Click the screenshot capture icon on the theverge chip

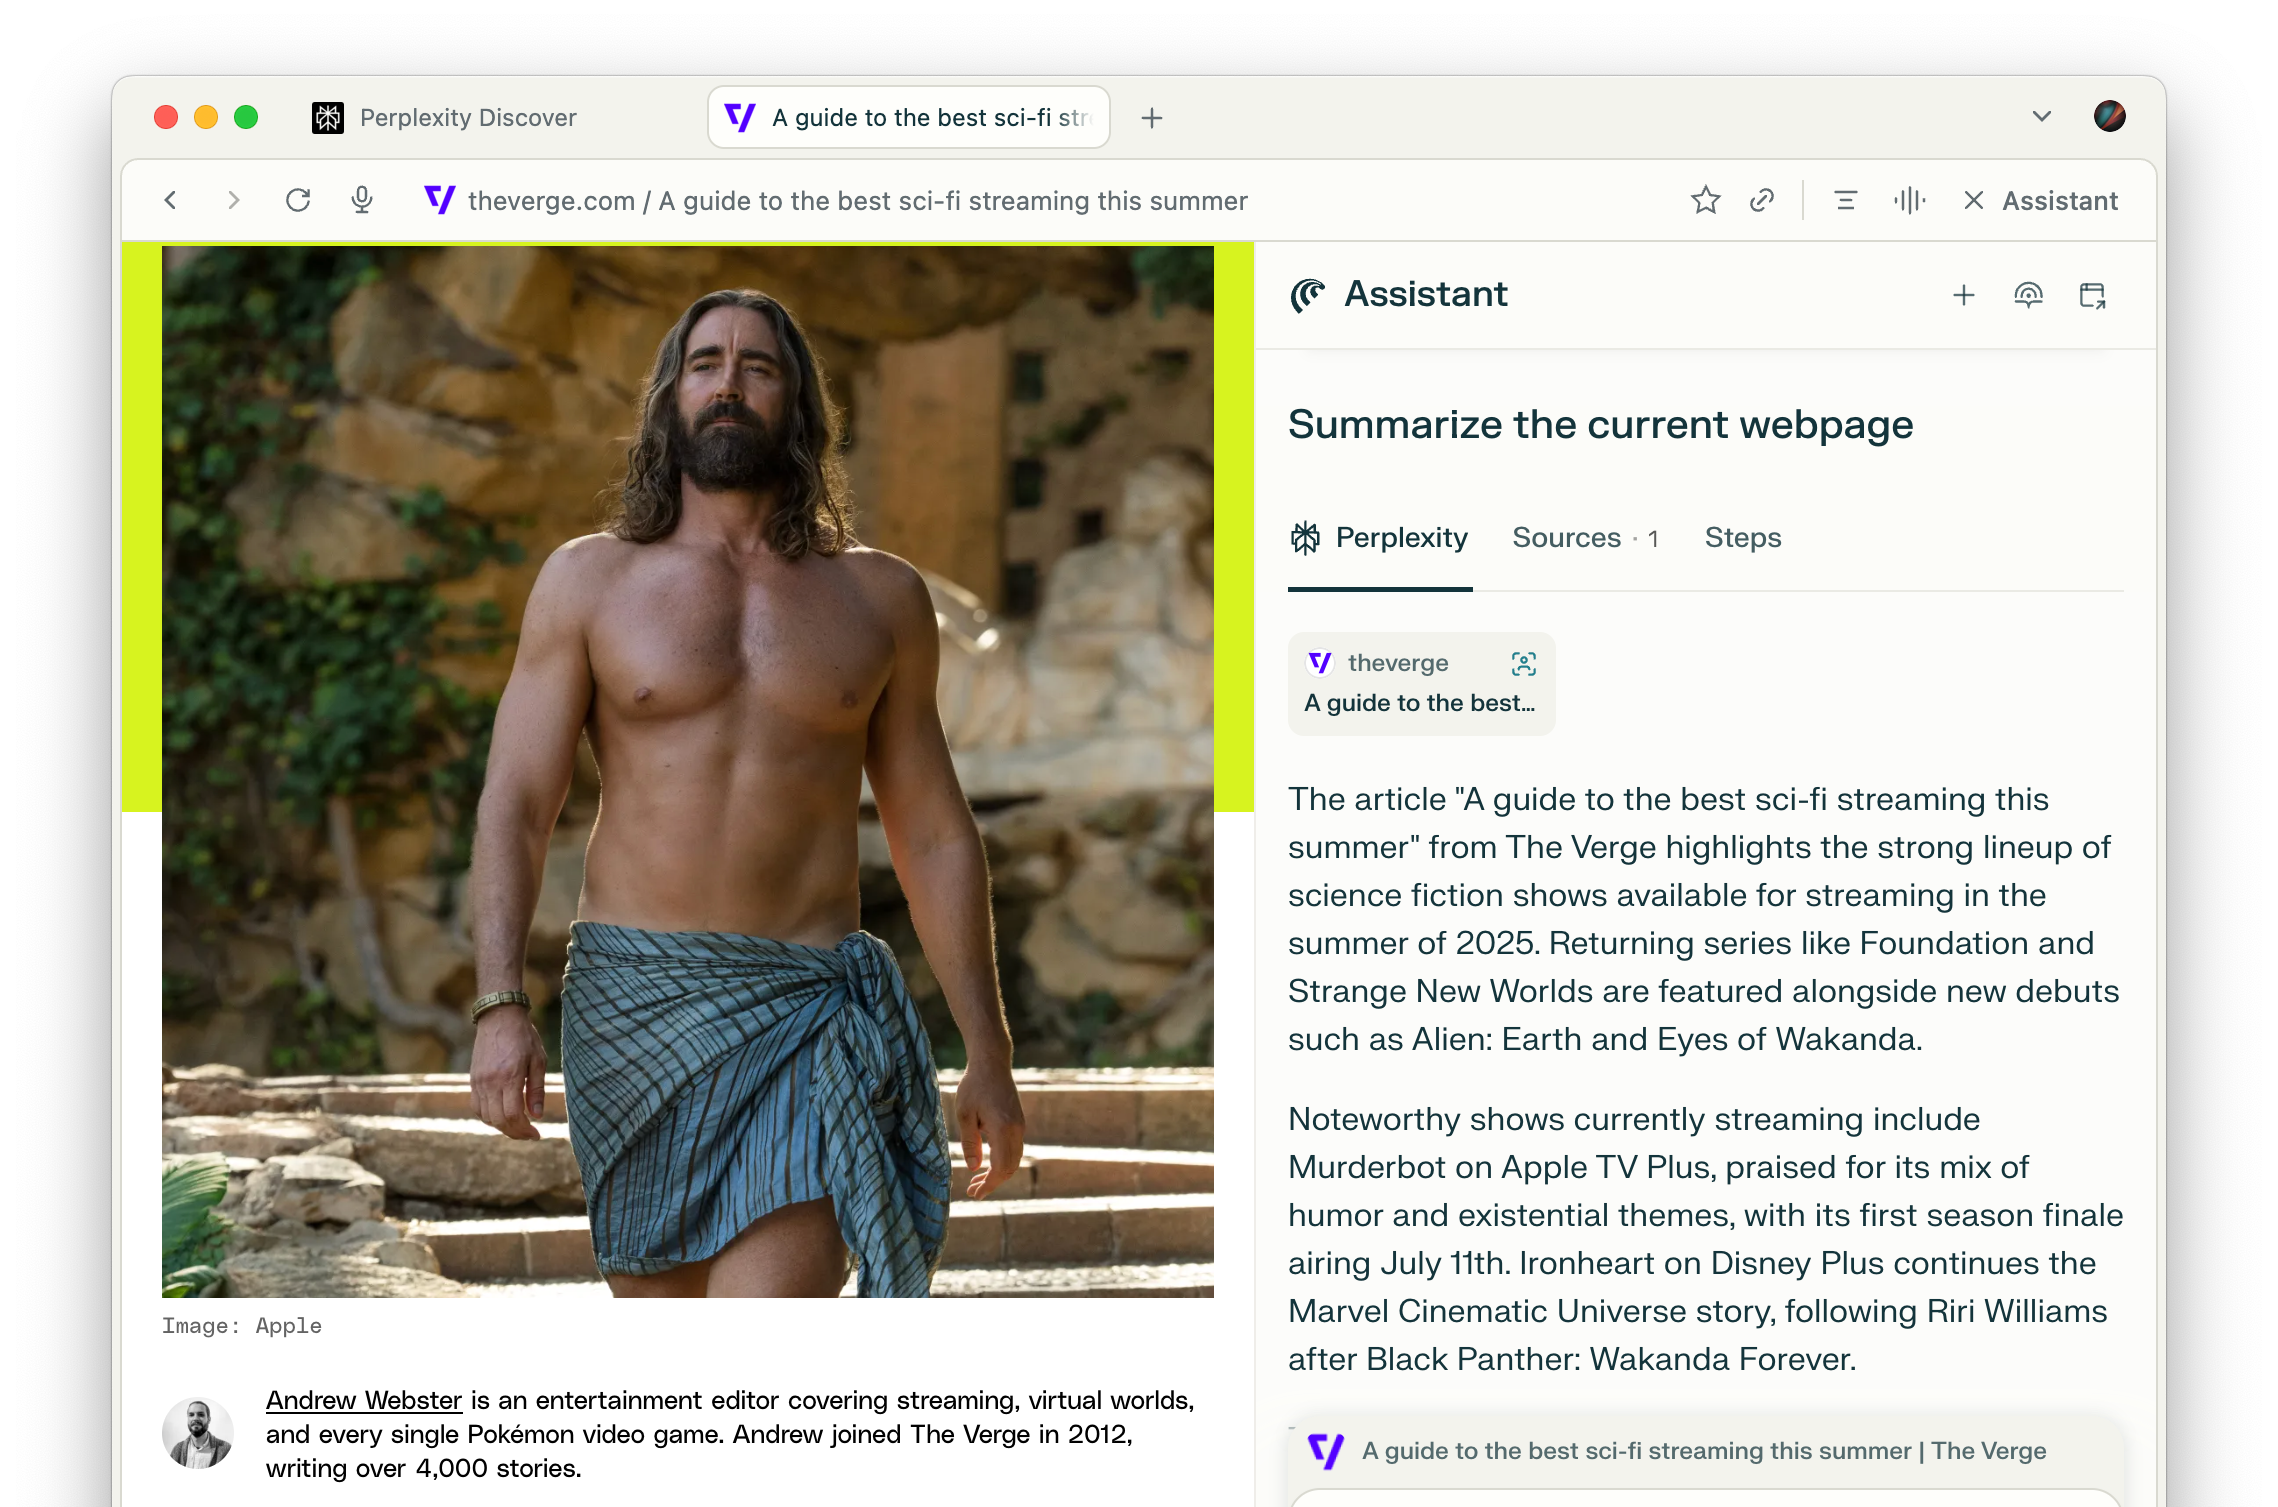point(1522,663)
